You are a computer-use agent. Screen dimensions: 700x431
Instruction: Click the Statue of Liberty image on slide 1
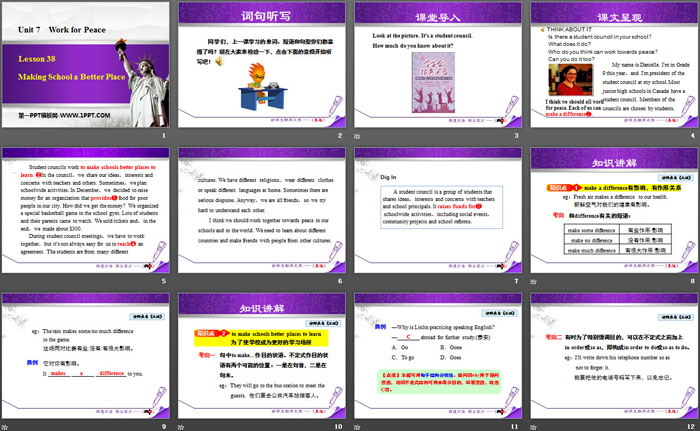(x=143, y=83)
